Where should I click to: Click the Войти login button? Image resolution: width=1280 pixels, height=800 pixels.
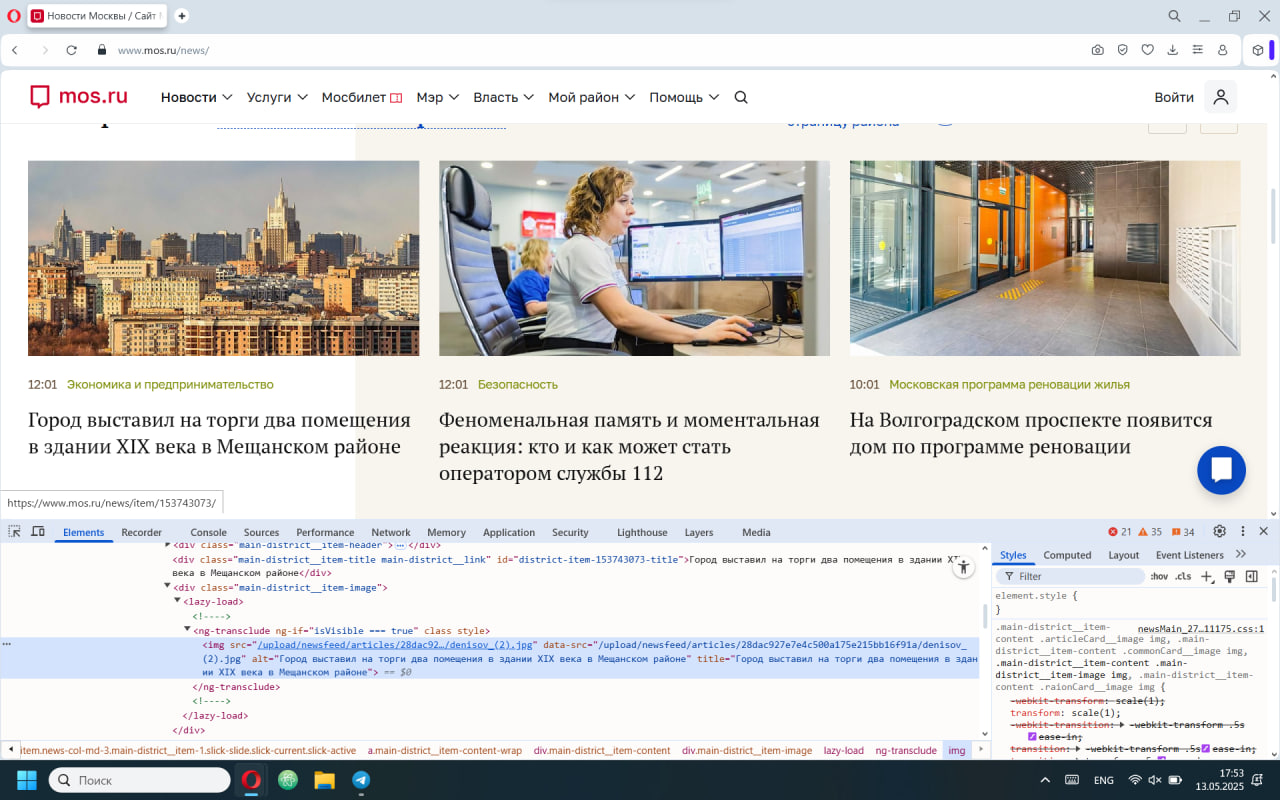(x=1173, y=97)
